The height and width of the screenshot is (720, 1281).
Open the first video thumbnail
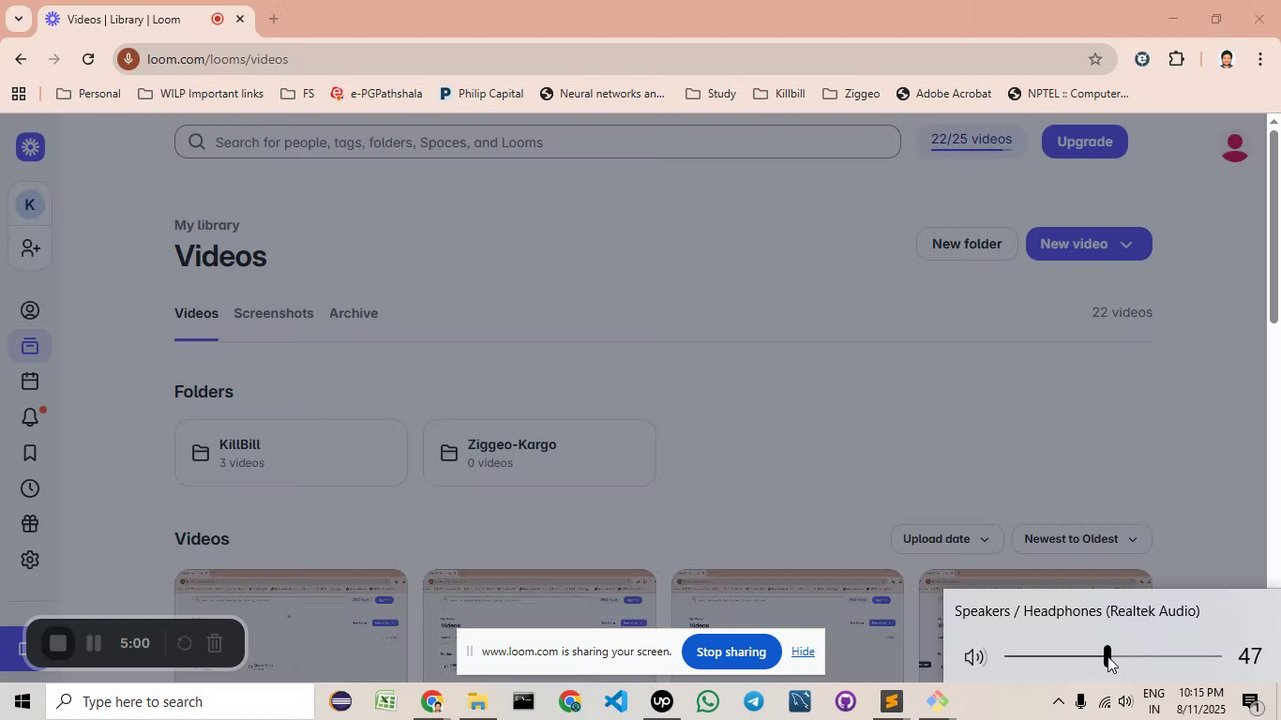291,626
